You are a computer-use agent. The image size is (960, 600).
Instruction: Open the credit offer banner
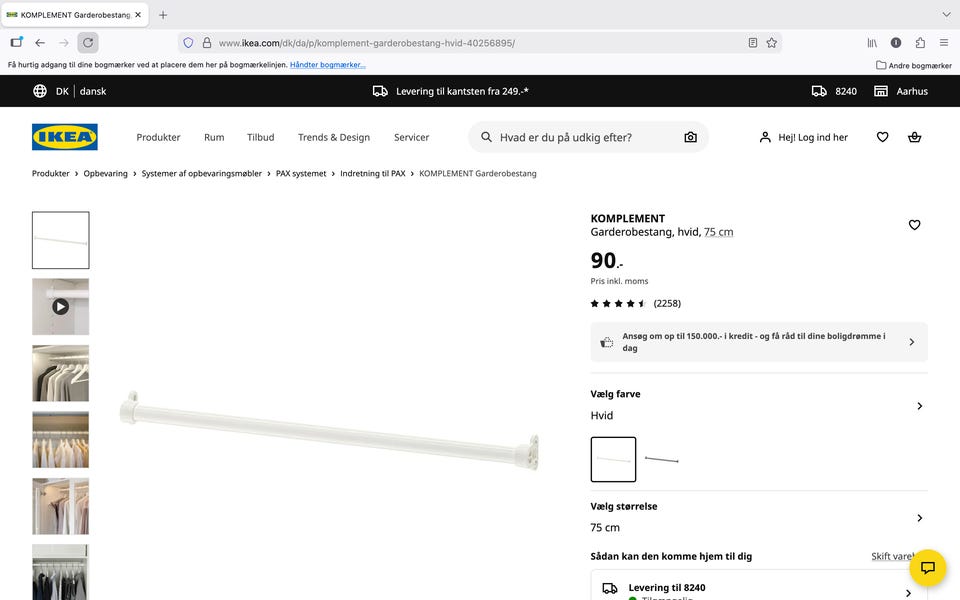pos(759,342)
